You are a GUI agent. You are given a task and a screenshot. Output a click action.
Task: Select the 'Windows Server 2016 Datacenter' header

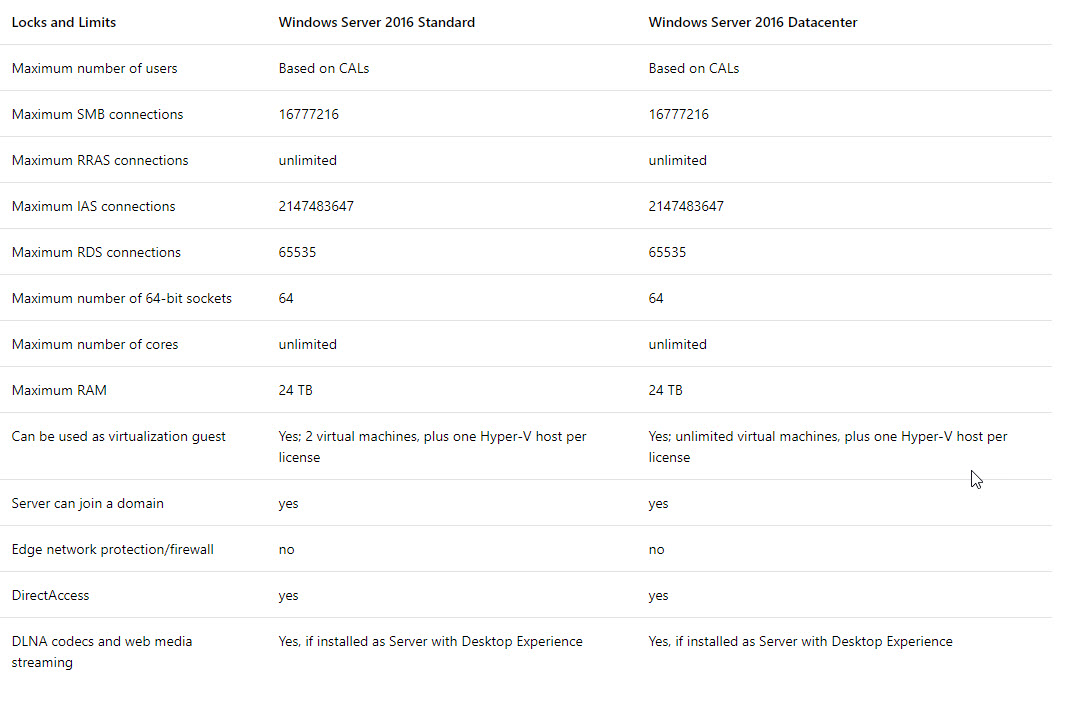pos(753,22)
